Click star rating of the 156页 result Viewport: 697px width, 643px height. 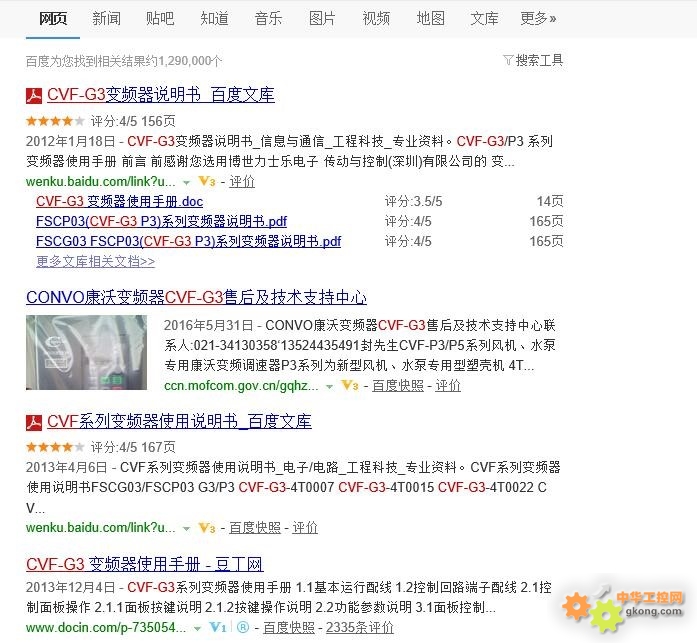55,121
